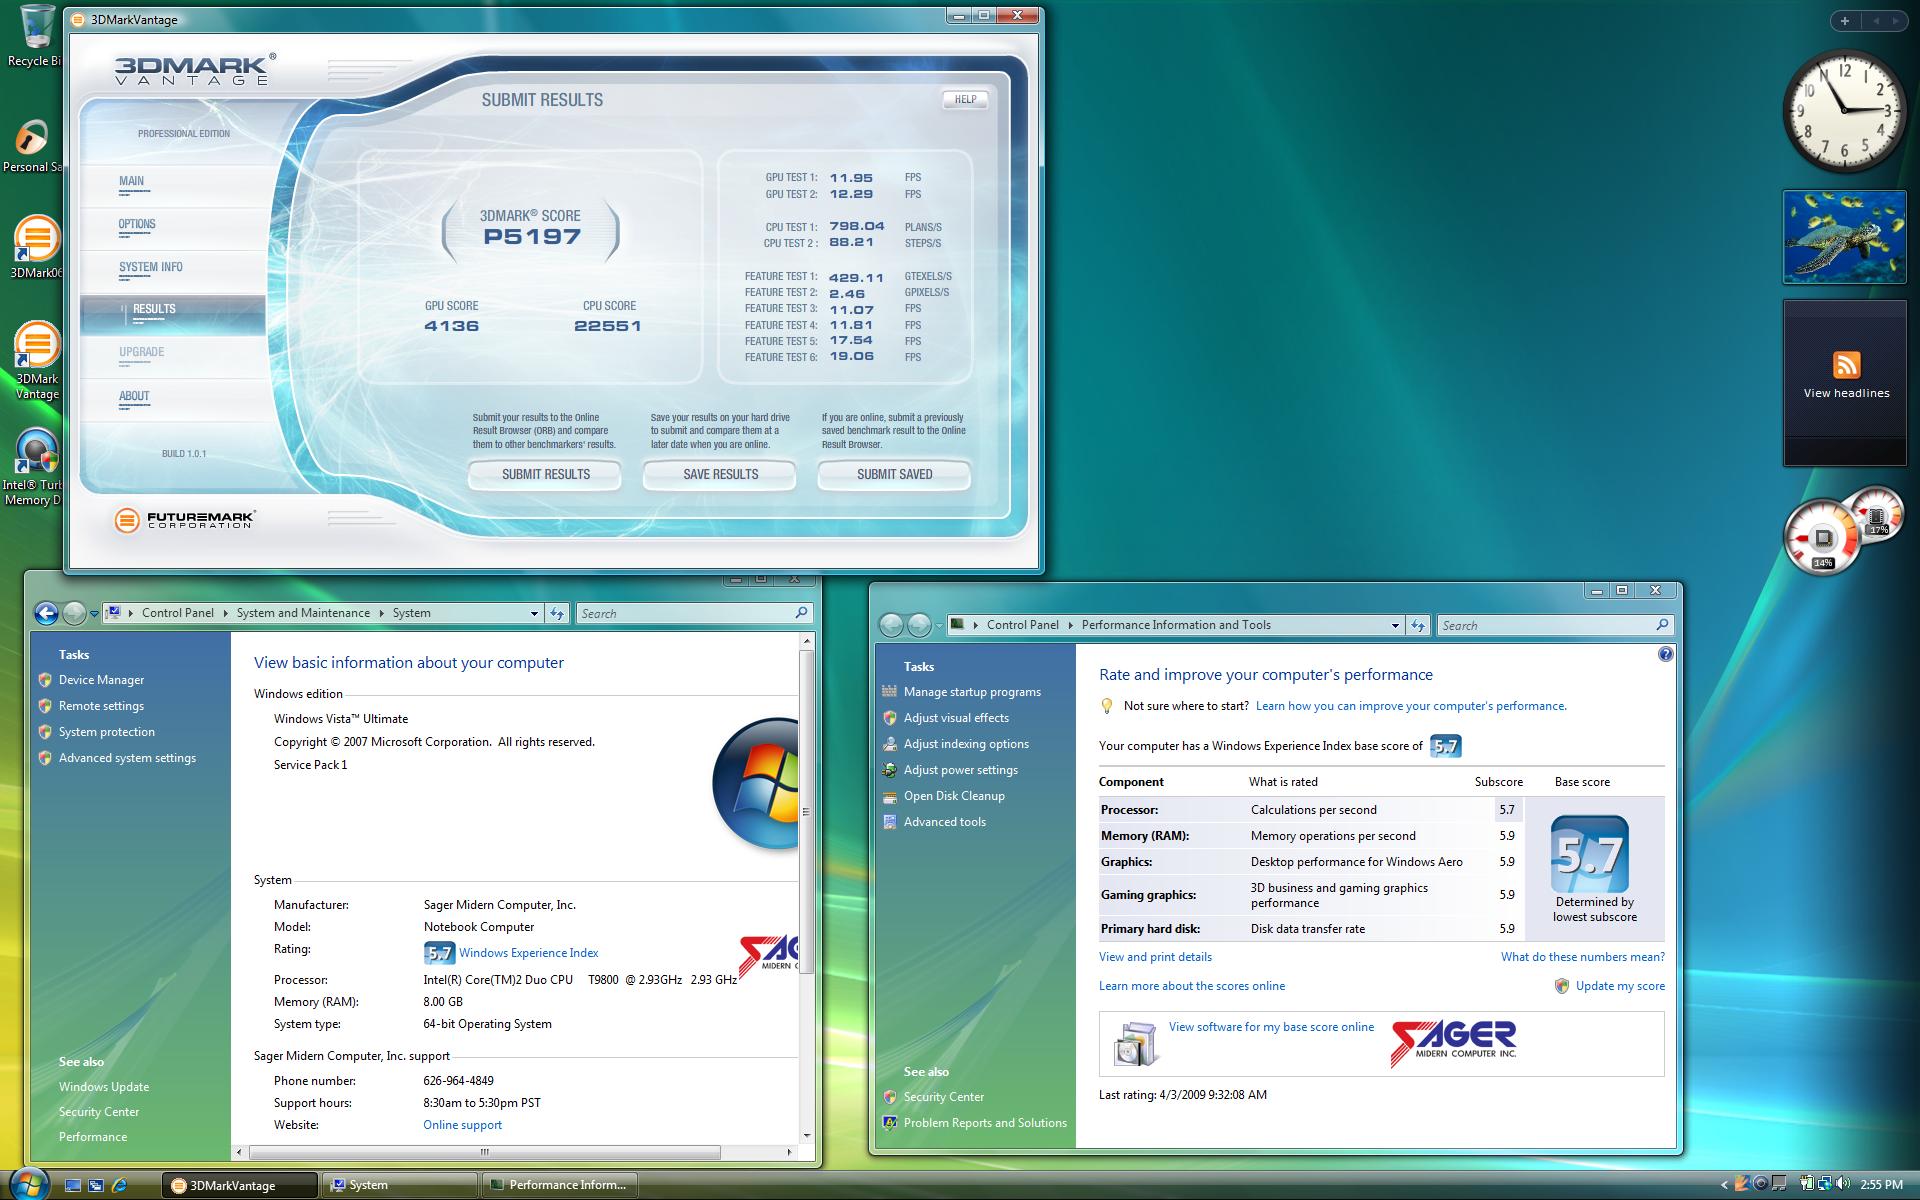The height and width of the screenshot is (1200, 1920).
Task: Click search magnifier in System window
Action: 801,613
